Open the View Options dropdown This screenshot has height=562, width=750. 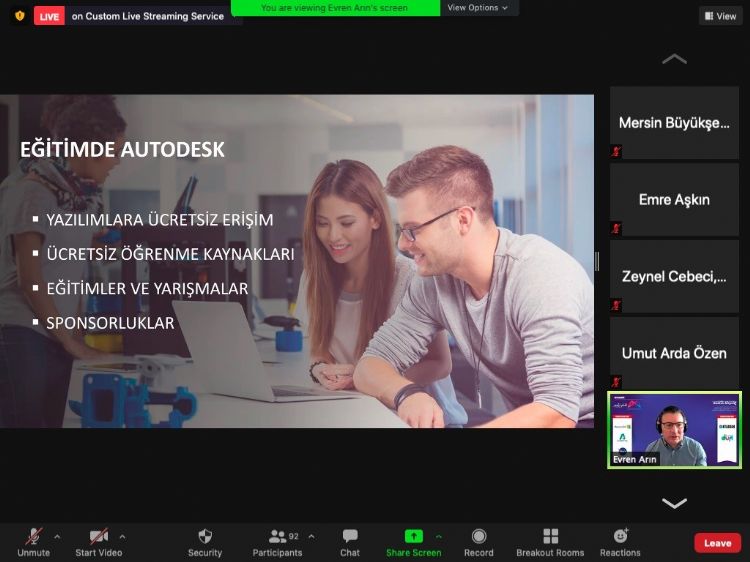pyautogui.click(x=477, y=8)
